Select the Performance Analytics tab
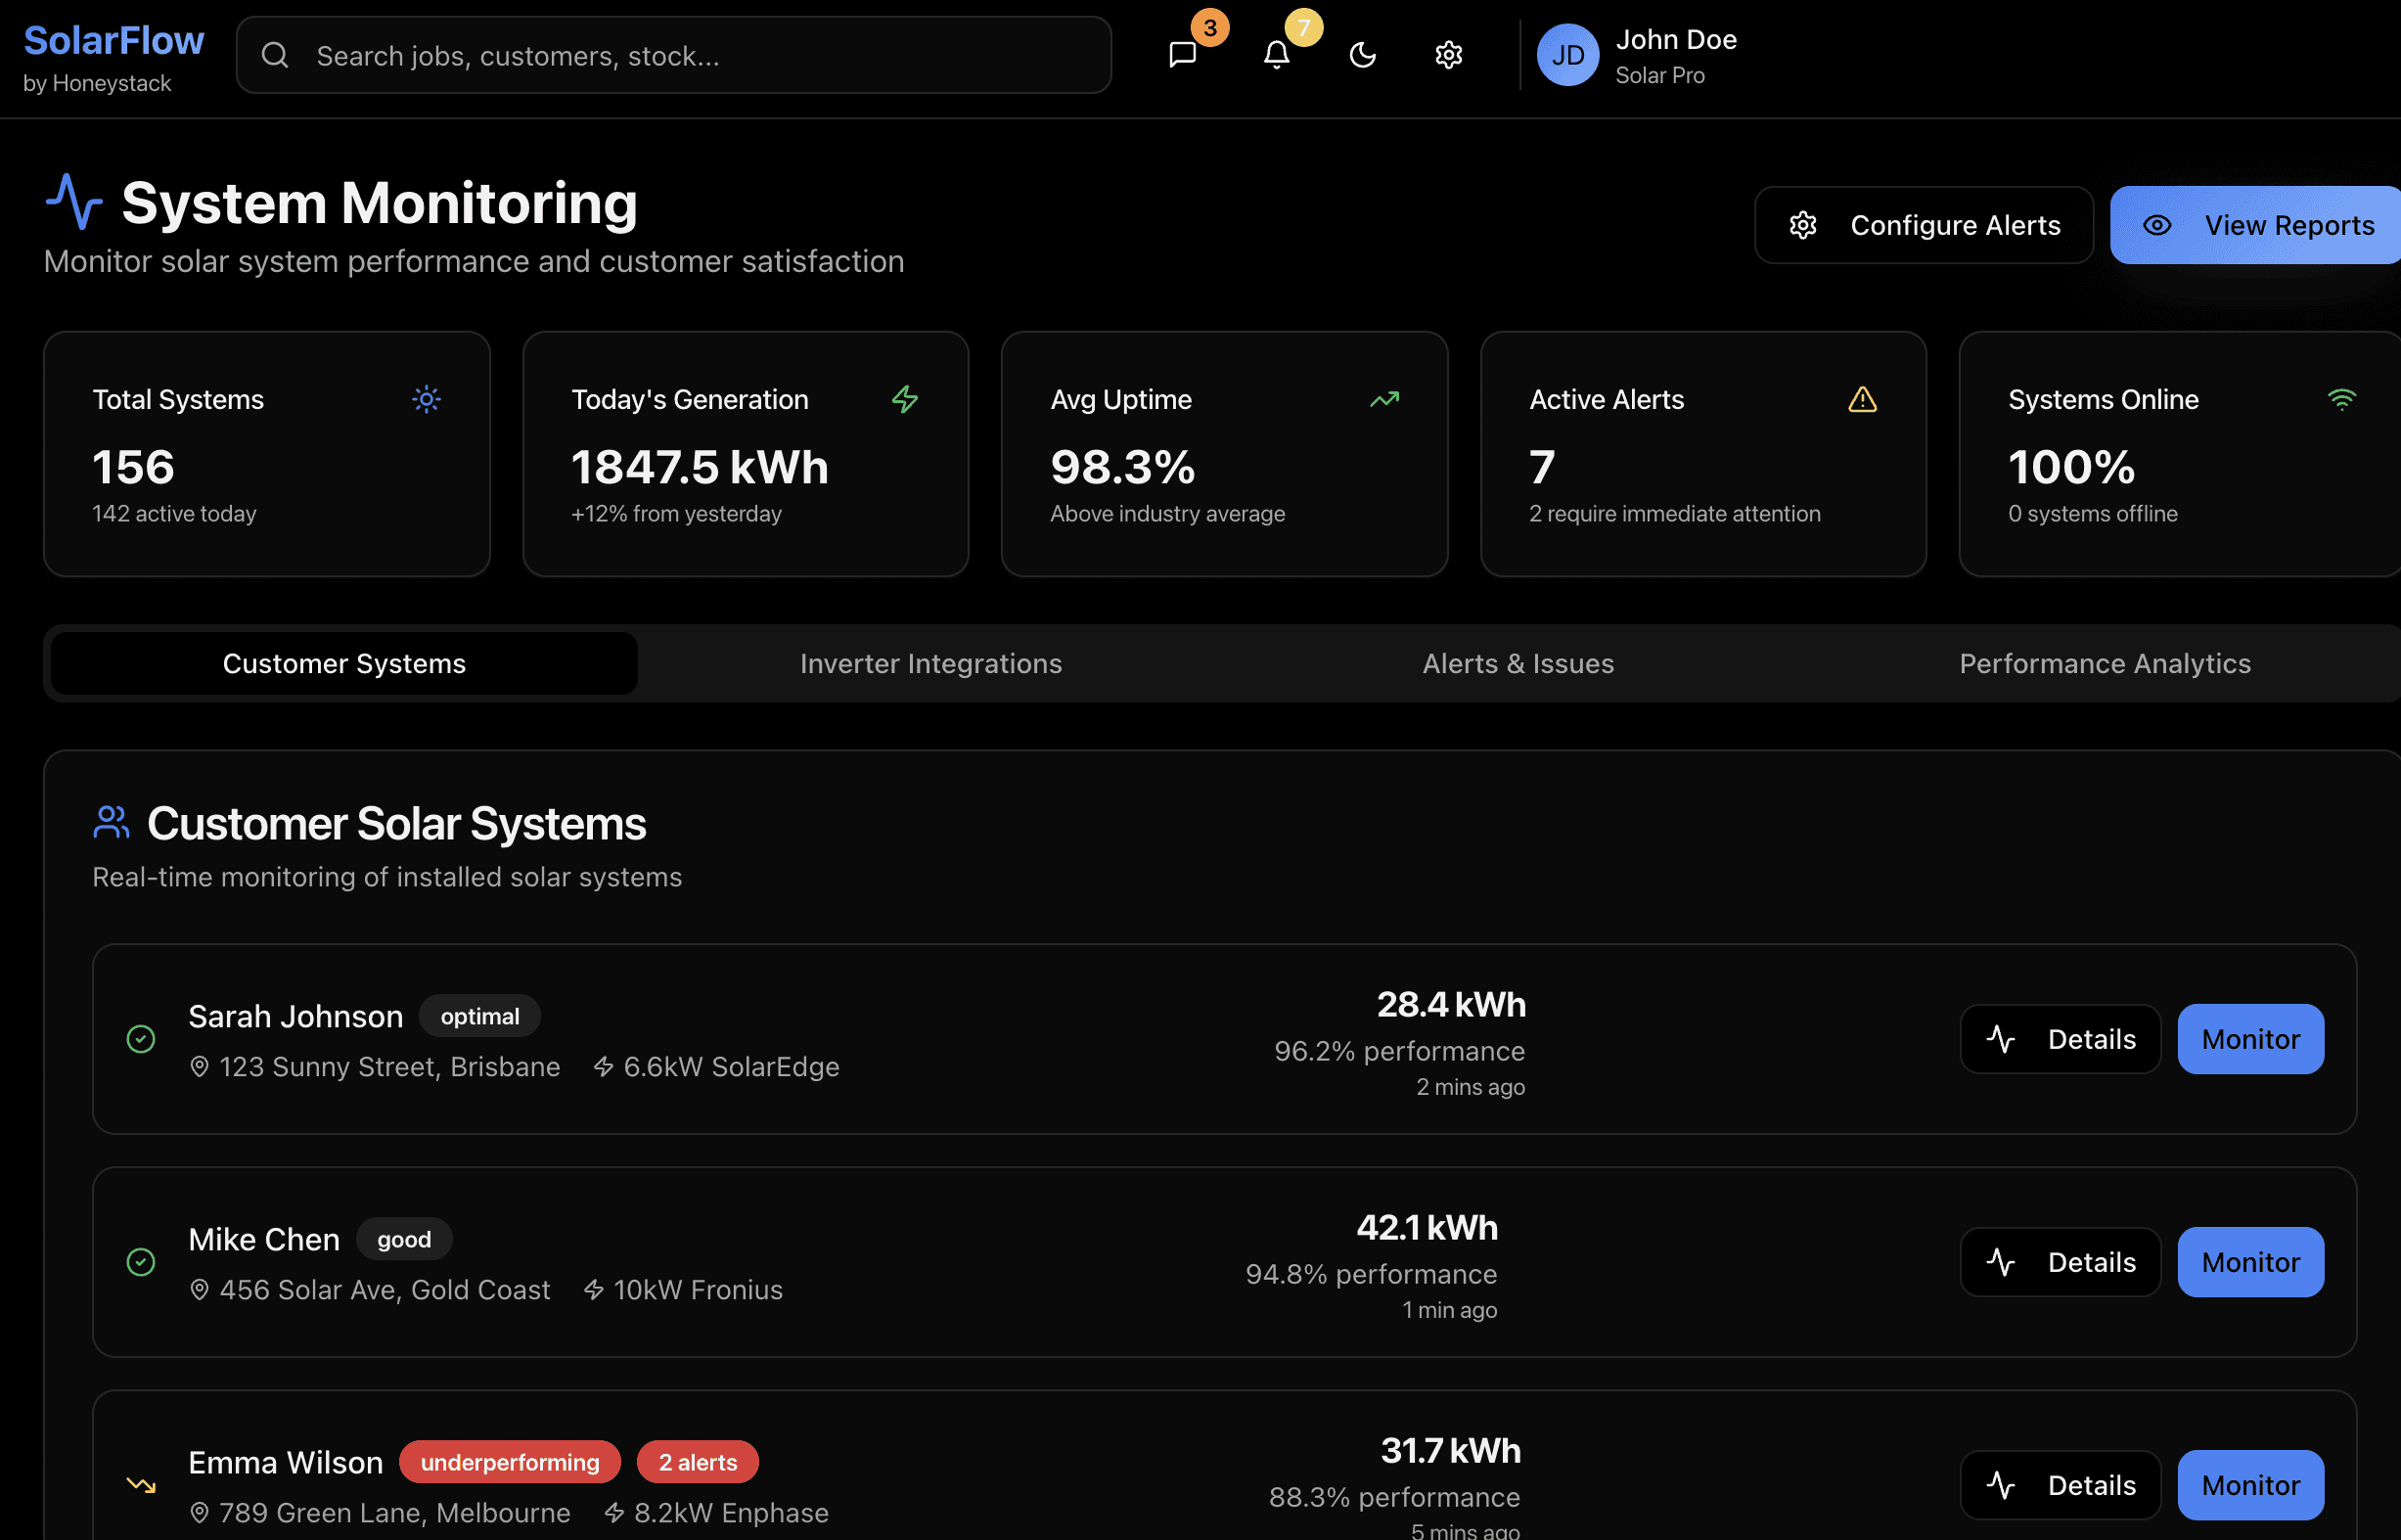Viewport: 2401px width, 1540px height. (x=2104, y=663)
